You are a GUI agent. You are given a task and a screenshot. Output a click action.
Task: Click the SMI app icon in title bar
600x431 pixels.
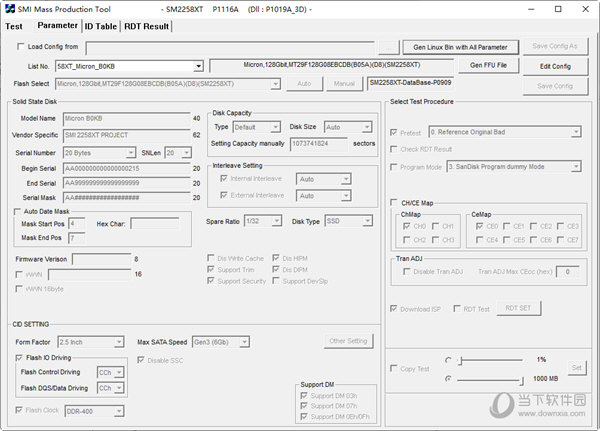coord(8,8)
